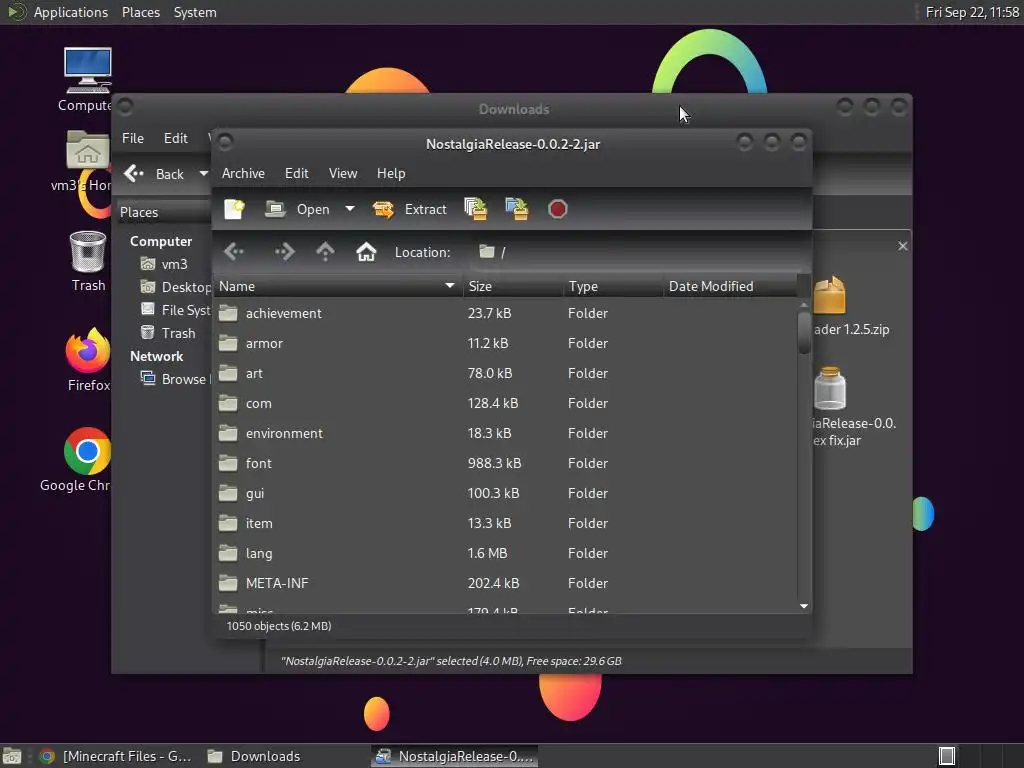This screenshot has width=1024, height=768.
Task: Select File System in Places sidebar
Action: (175, 310)
